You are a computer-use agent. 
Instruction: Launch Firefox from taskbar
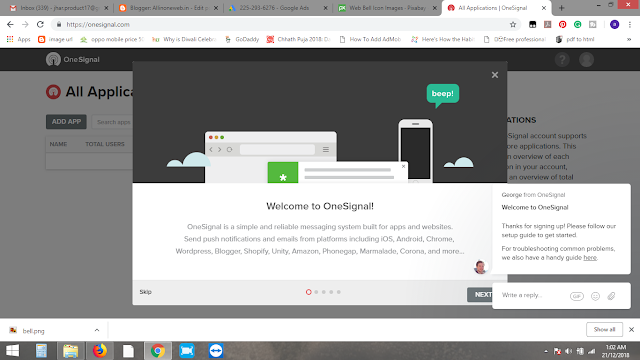click(99, 351)
